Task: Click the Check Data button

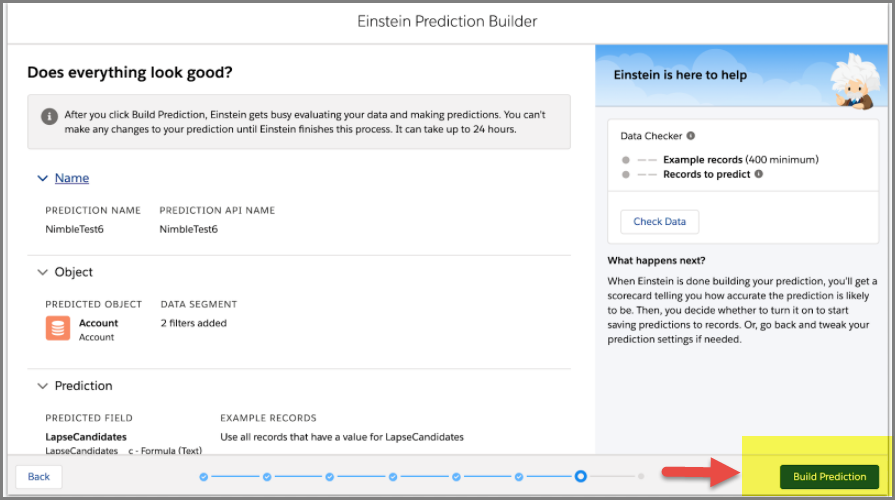Action: (659, 222)
